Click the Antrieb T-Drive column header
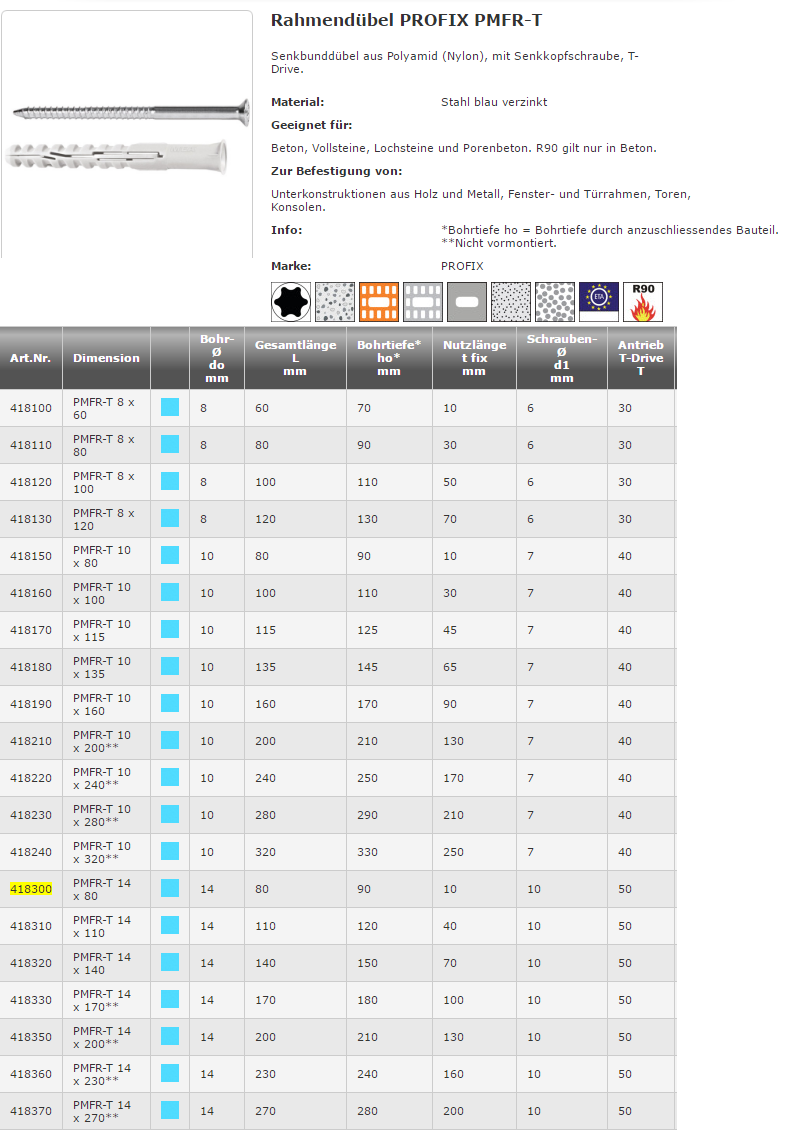791x1137 pixels. 640,357
